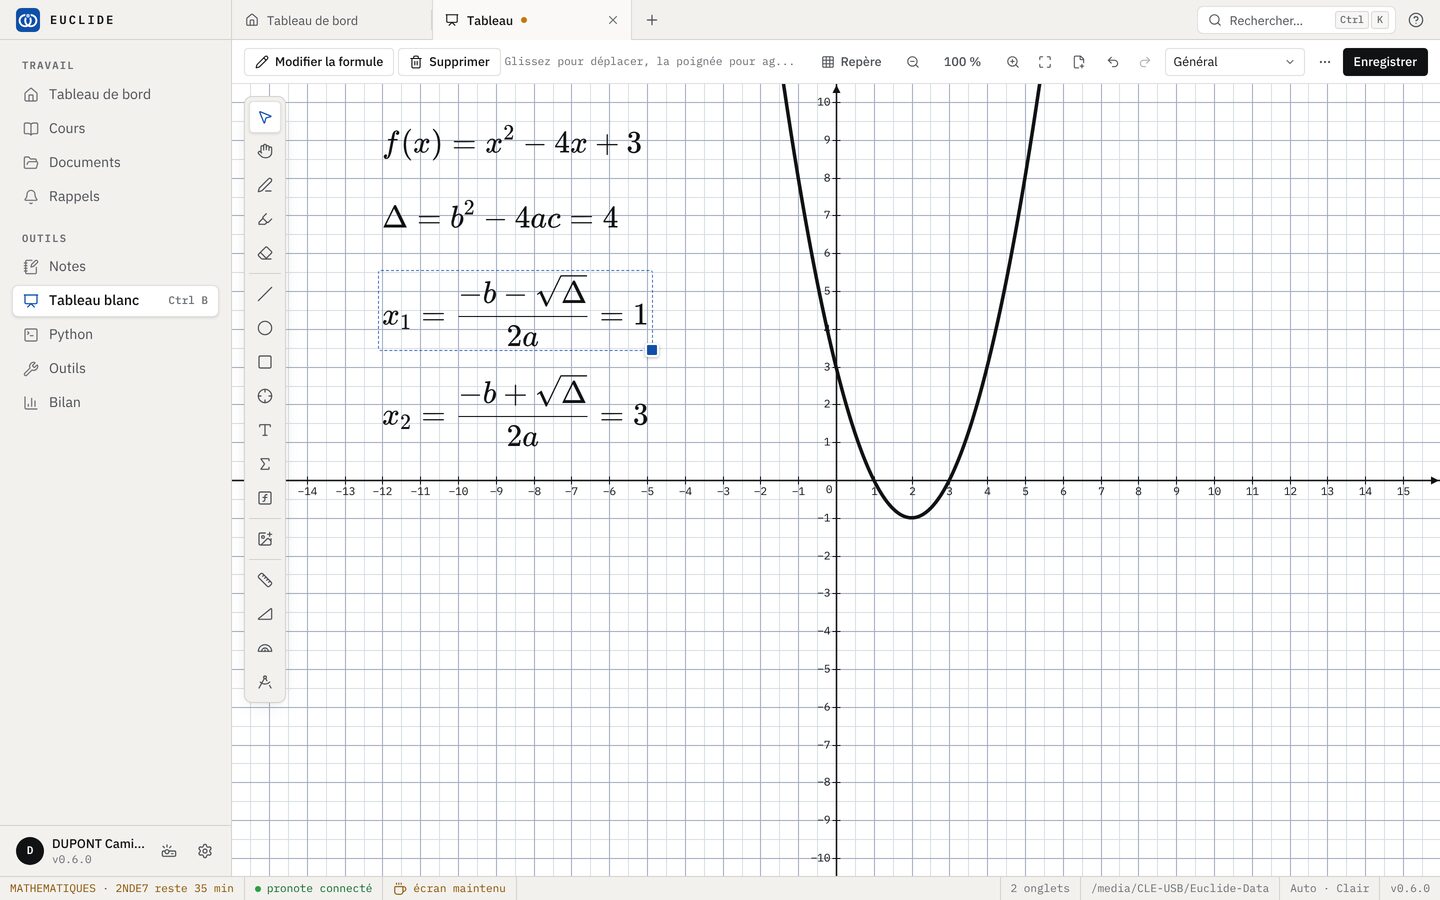Select the rectangle shape tool

tap(265, 362)
